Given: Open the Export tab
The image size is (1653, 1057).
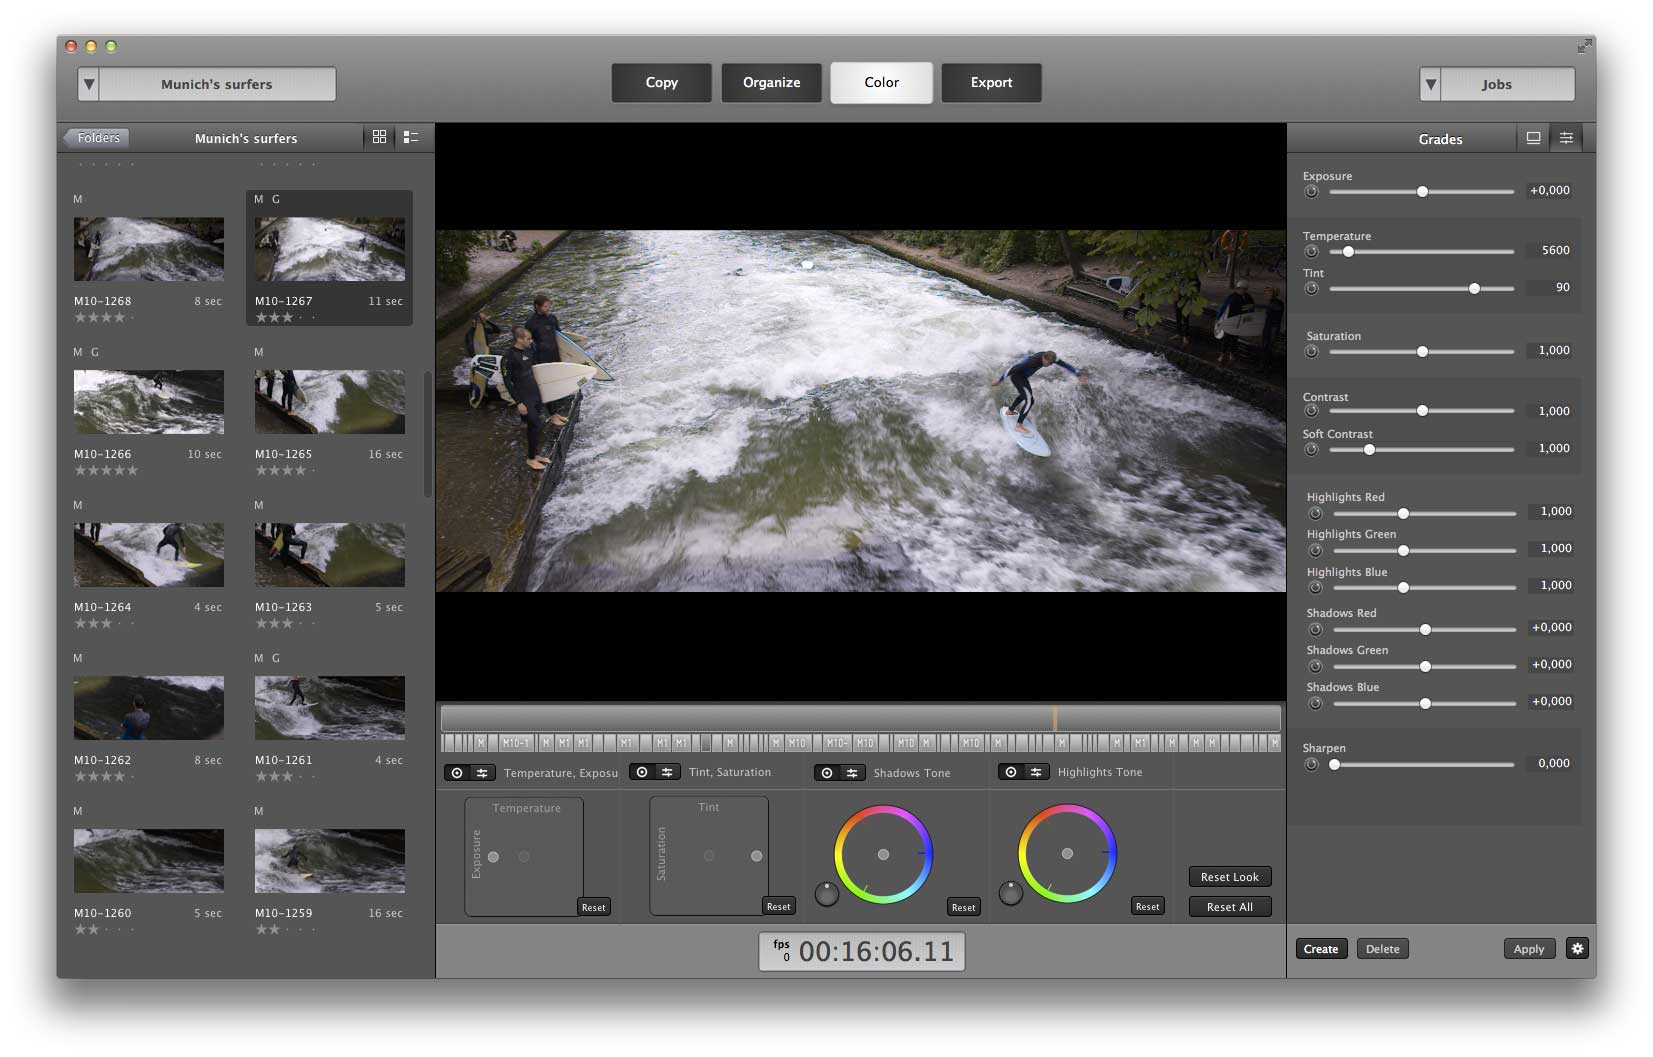Looking at the screenshot, I should click(991, 83).
